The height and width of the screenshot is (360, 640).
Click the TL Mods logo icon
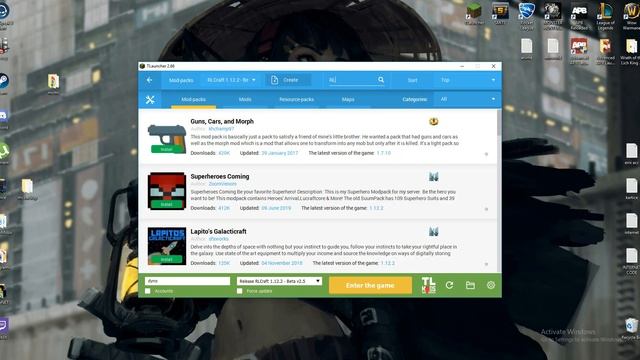[x=429, y=285]
